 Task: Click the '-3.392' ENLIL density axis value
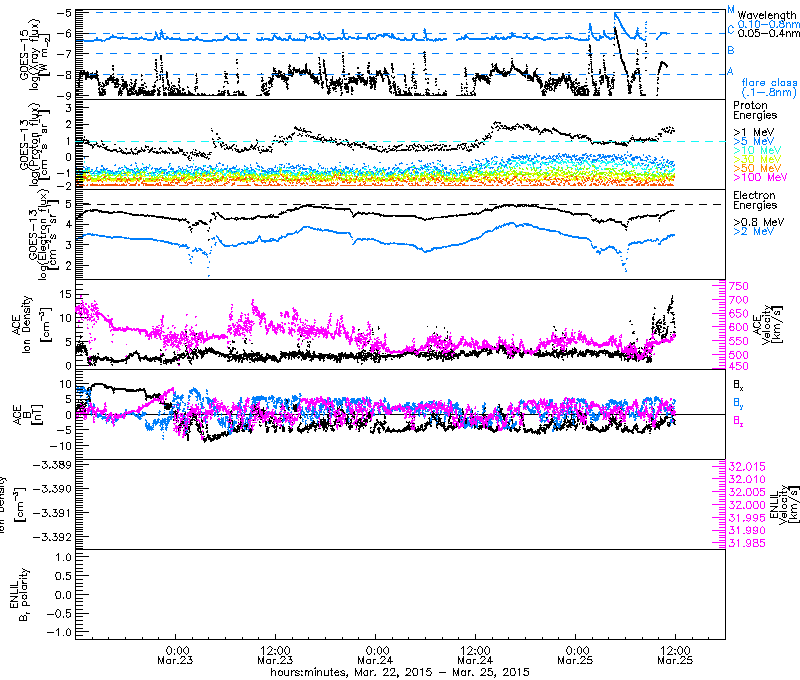point(52,537)
